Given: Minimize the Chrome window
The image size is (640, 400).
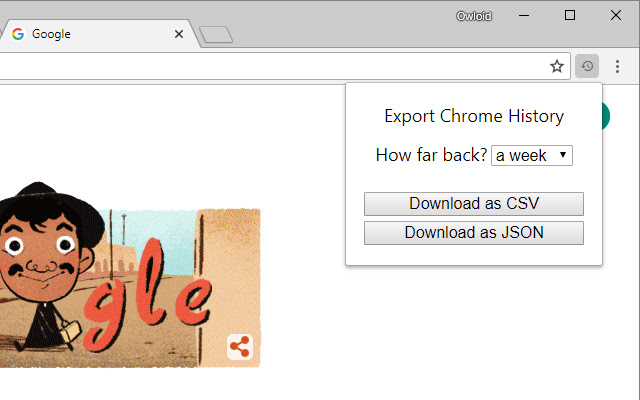Looking at the screenshot, I should click(524, 16).
